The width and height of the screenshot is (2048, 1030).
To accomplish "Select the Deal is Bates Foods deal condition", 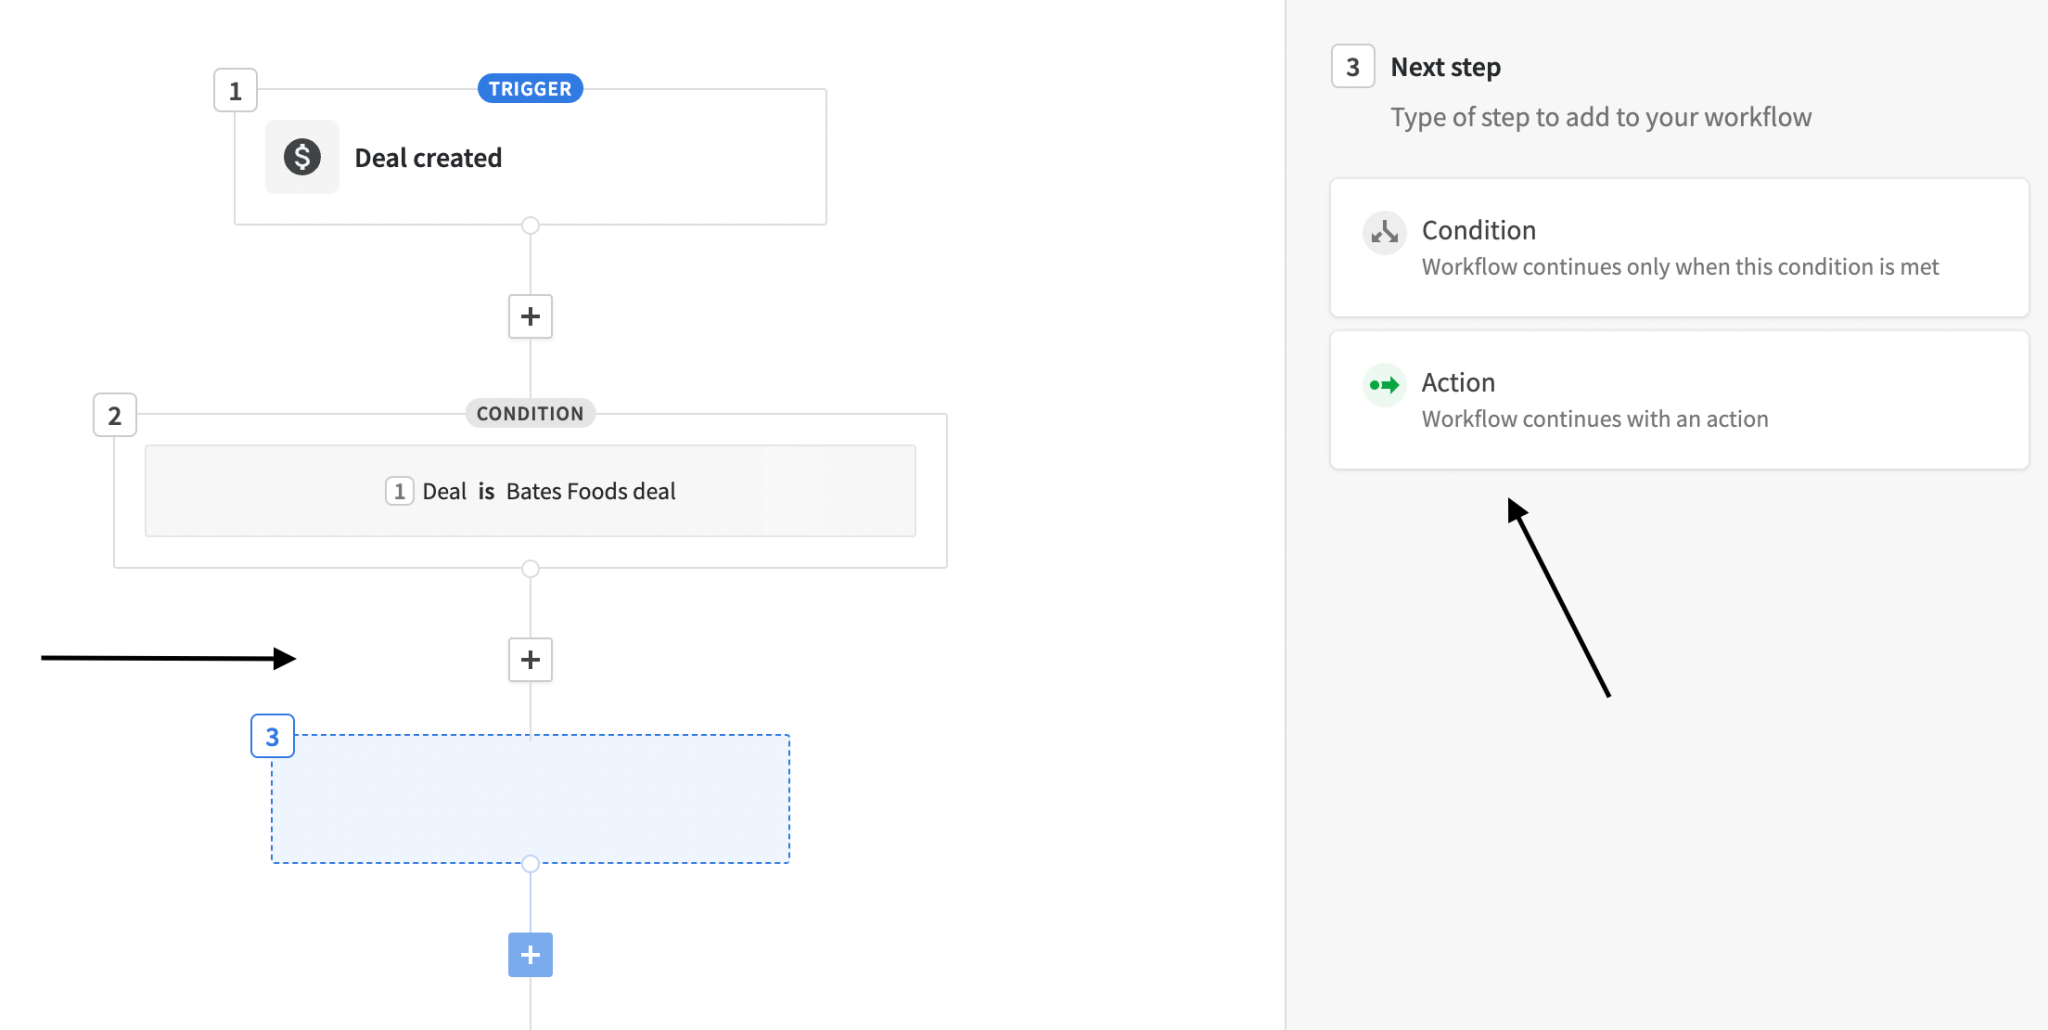I will tap(530, 490).
